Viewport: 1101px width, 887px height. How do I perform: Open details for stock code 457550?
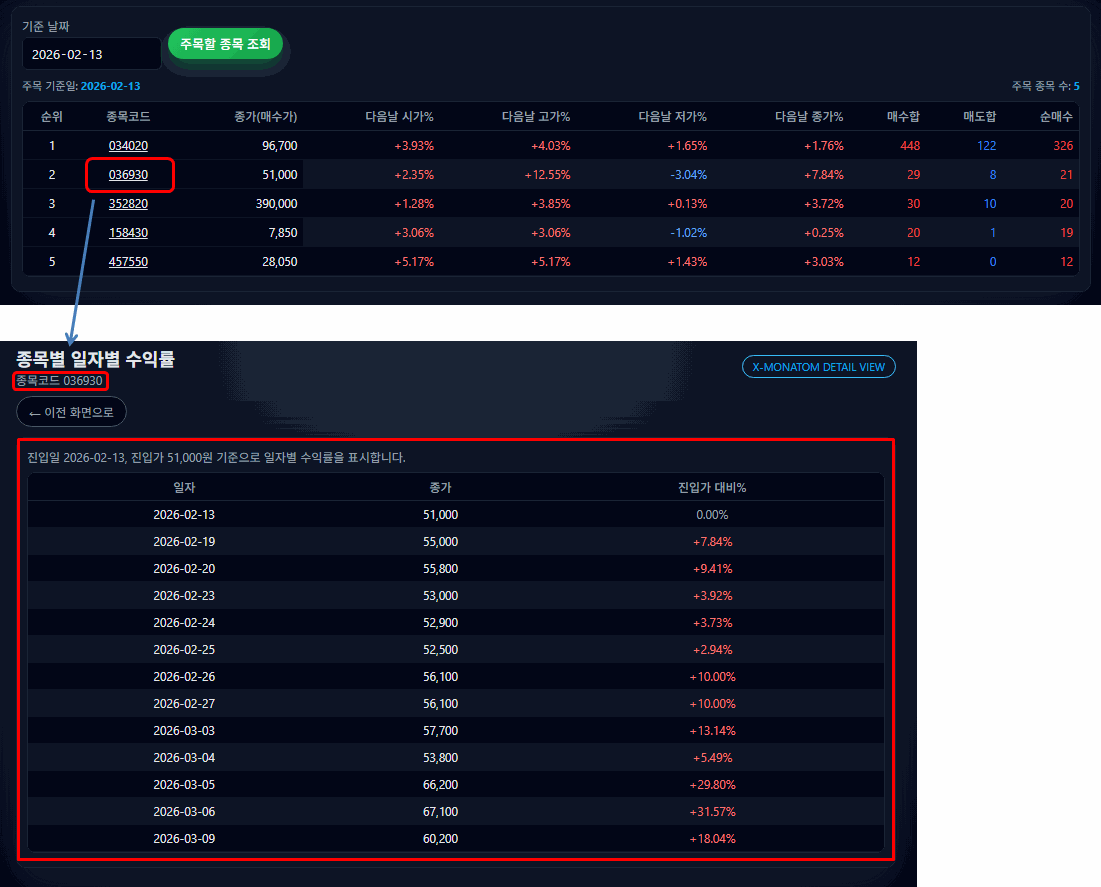click(x=129, y=261)
